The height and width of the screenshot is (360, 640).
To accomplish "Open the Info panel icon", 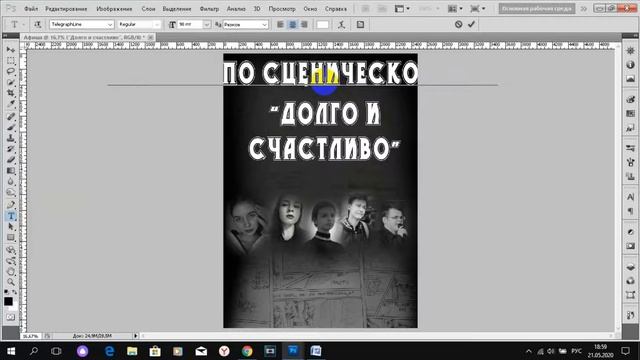I will [630, 64].
